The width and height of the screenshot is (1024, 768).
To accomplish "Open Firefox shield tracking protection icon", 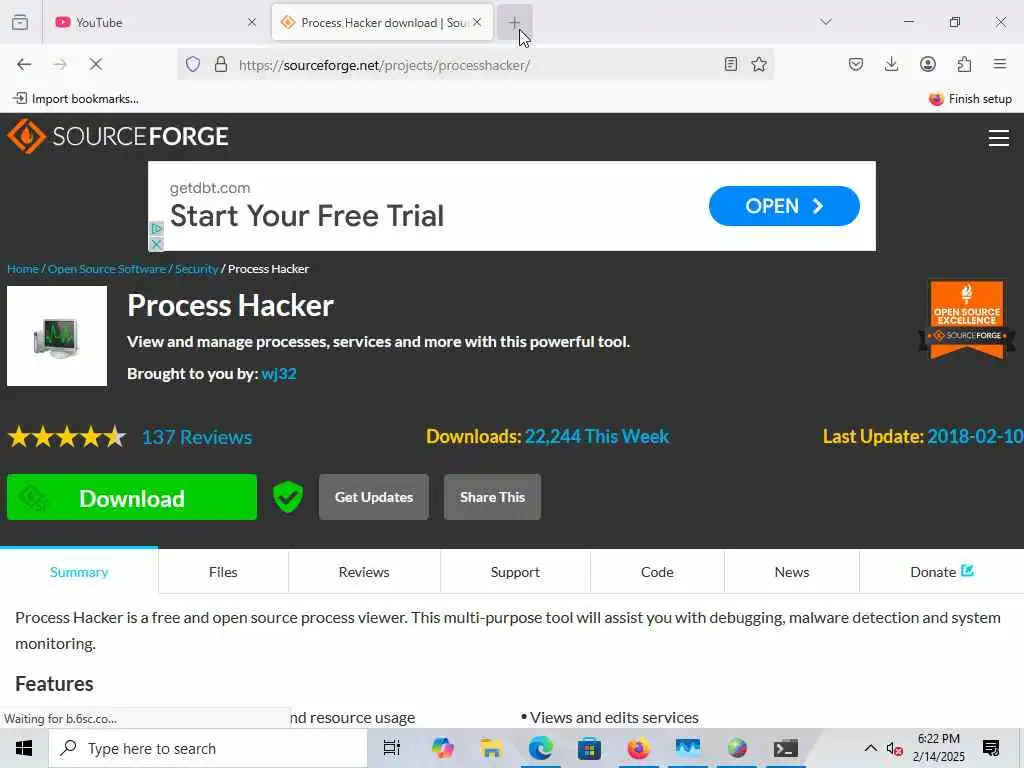I will click(193, 64).
